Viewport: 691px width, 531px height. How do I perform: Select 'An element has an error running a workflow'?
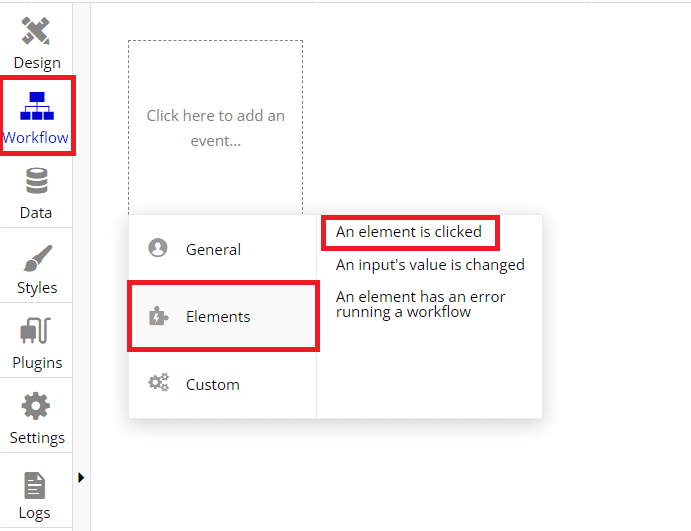click(420, 304)
